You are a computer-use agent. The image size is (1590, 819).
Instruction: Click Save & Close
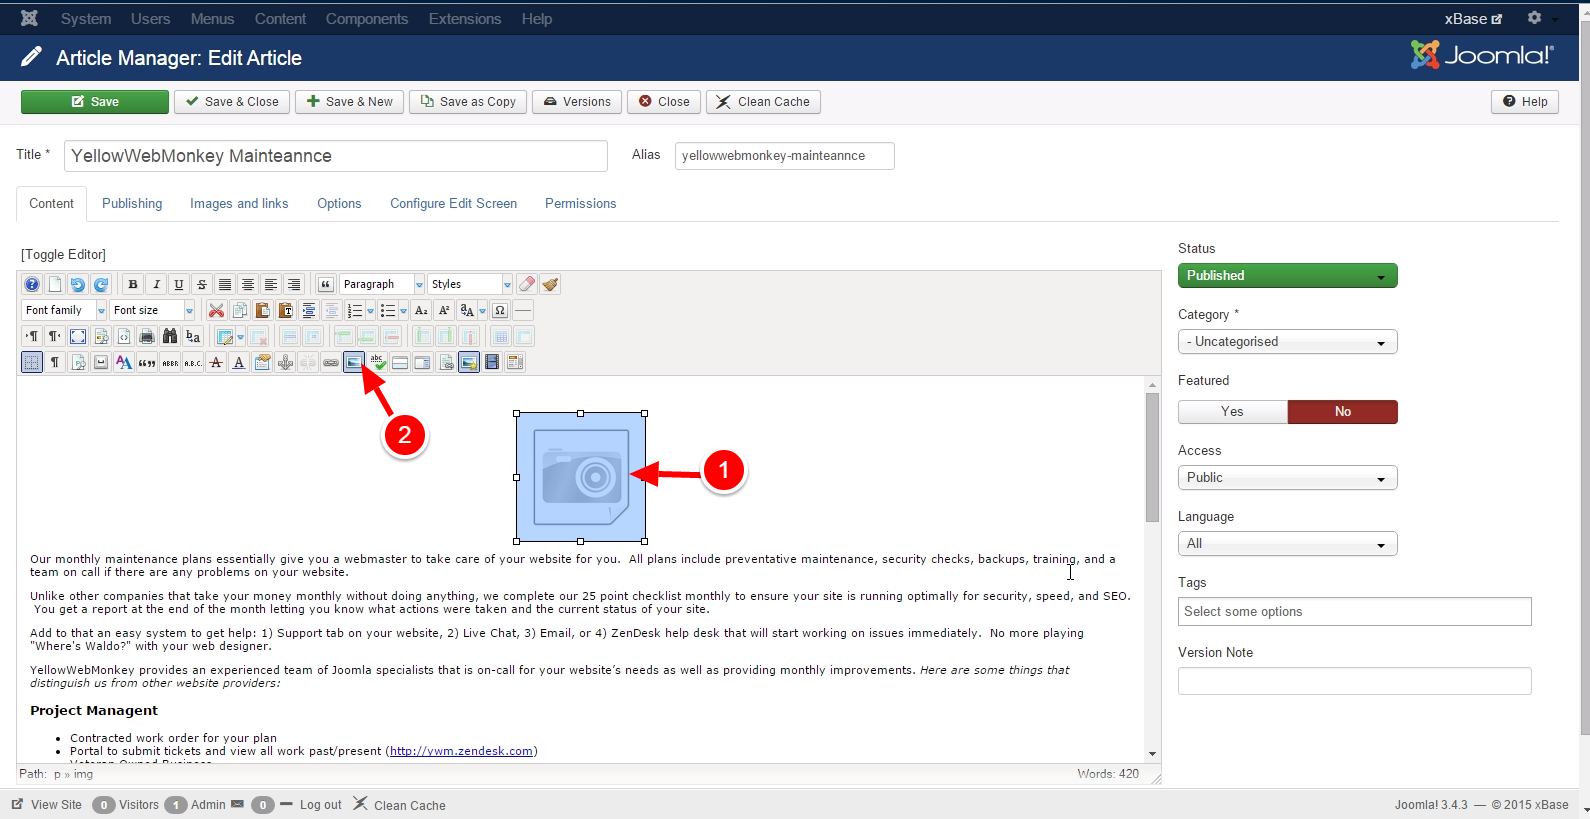232,102
